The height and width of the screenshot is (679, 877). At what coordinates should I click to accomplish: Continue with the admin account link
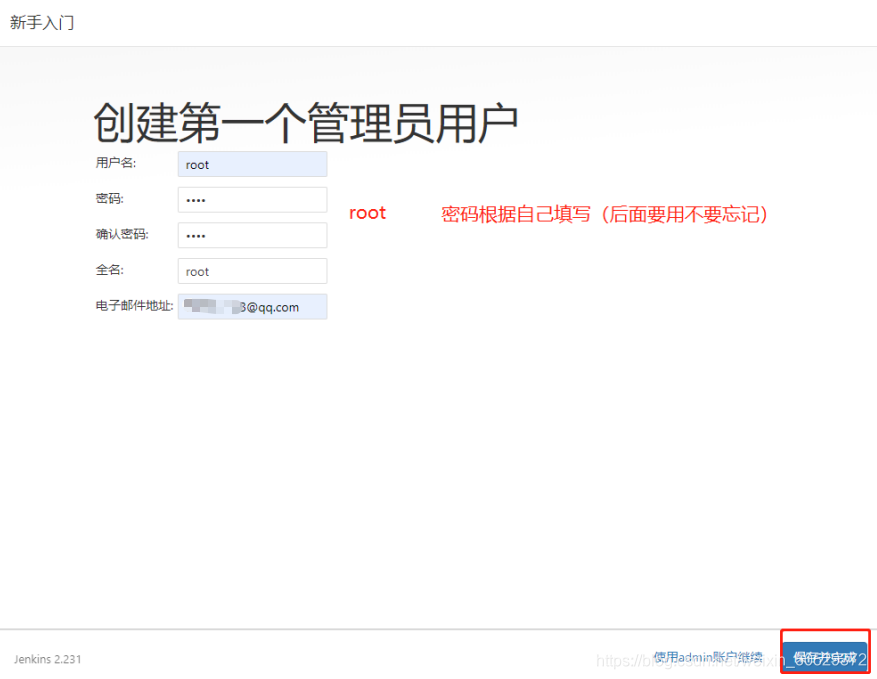(x=708, y=657)
